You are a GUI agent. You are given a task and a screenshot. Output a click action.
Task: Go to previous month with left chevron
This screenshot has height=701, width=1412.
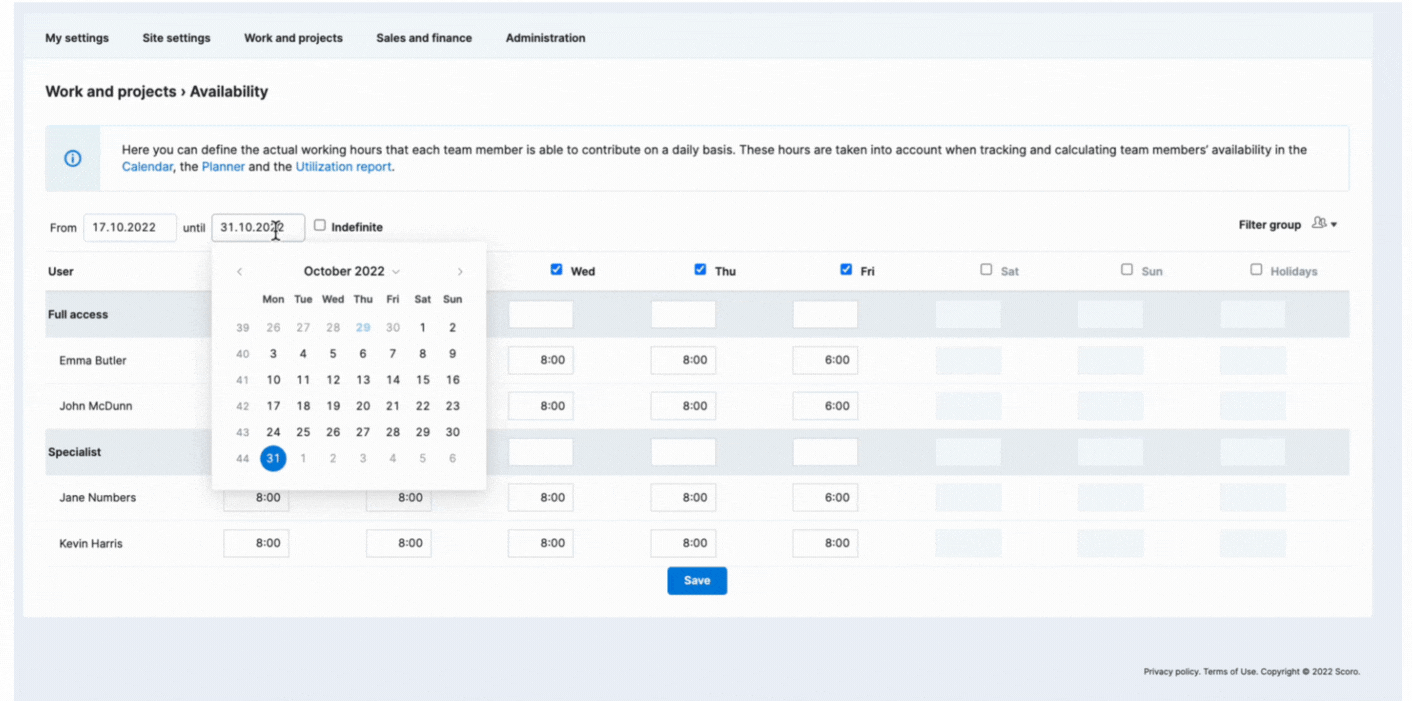pos(239,271)
